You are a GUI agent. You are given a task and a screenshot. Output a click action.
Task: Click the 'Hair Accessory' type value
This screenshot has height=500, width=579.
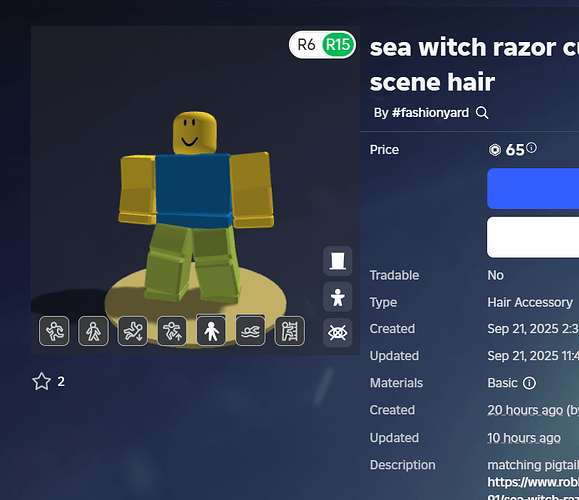(530, 302)
